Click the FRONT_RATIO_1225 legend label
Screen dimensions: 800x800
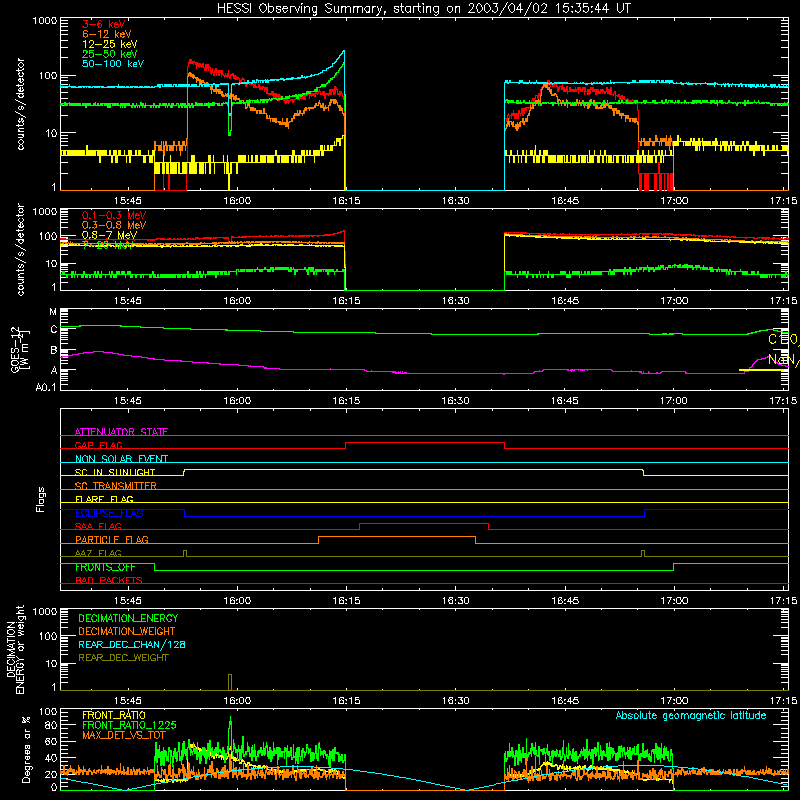(129, 725)
